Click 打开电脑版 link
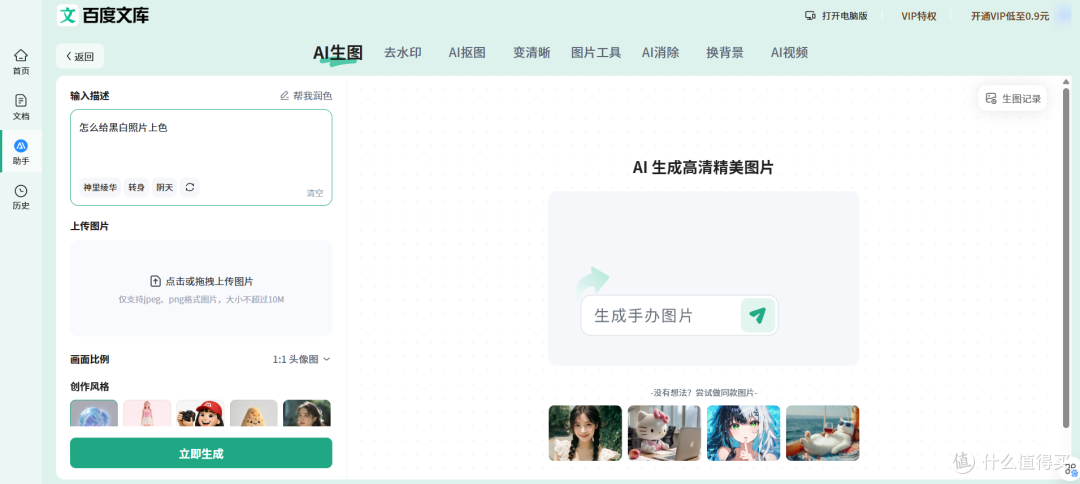This screenshot has height=484, width=1080. tap(836, 16)
